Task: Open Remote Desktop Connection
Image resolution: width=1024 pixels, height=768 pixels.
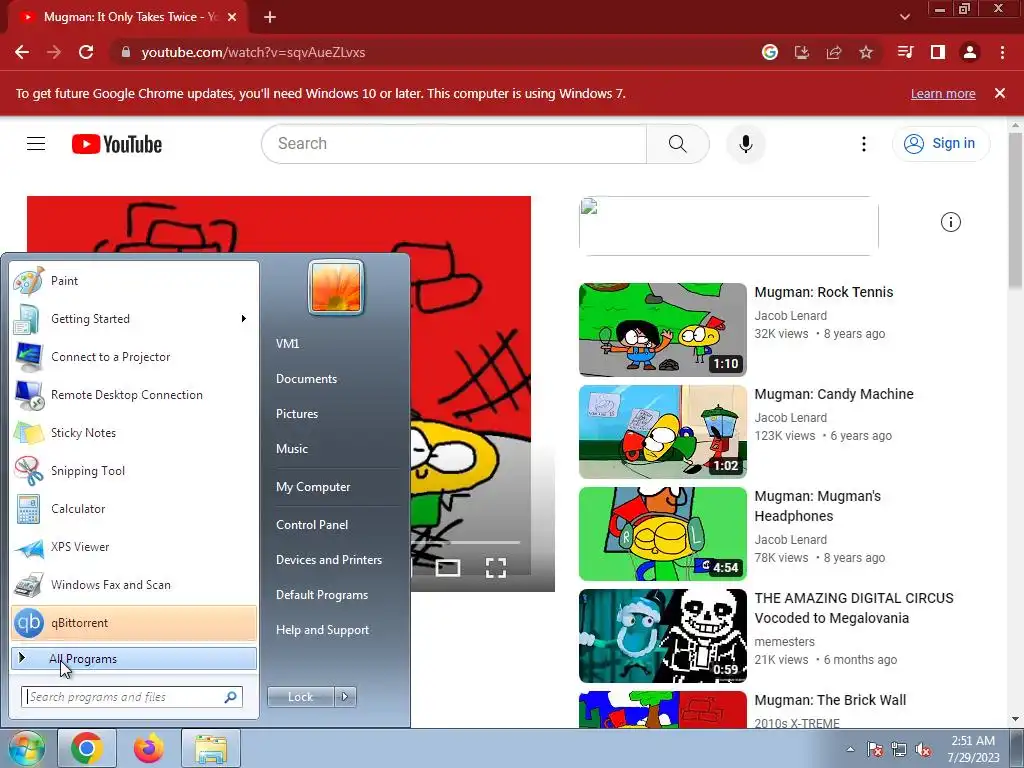Action: coord(134,394)
